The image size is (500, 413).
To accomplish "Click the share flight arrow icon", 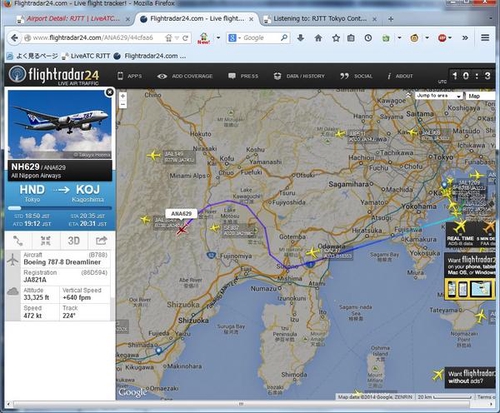I will coord(101,240).
